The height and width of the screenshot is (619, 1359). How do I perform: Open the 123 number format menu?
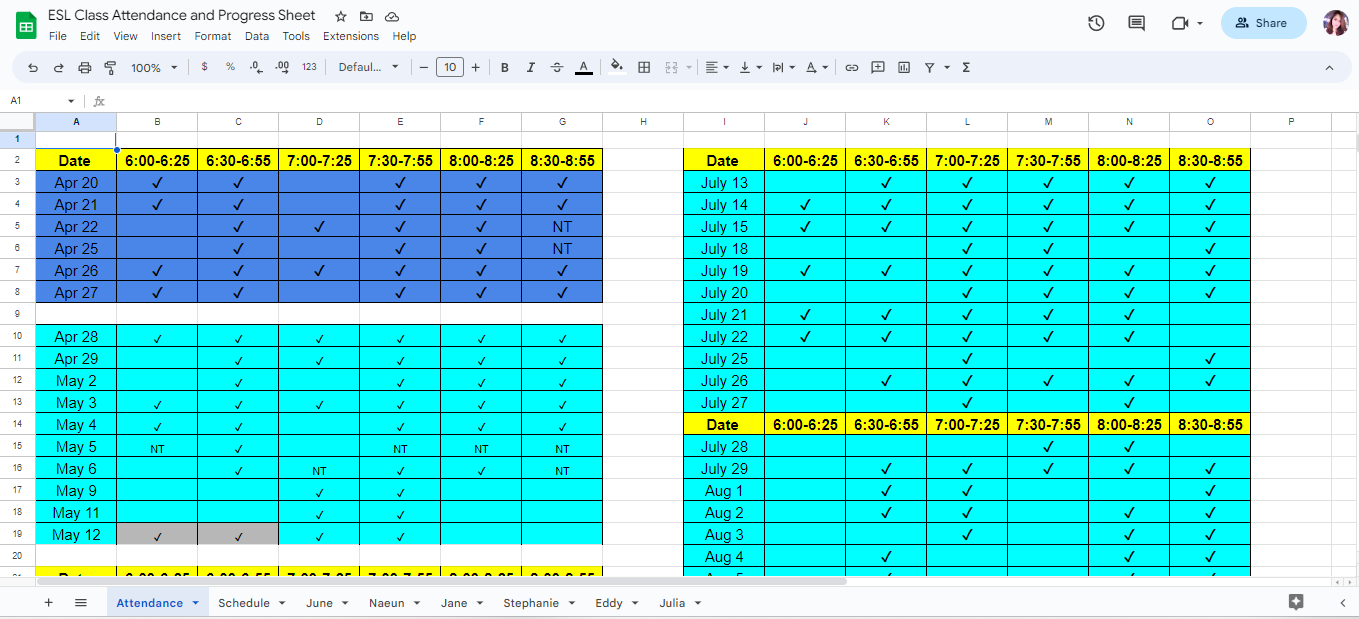[x=309, y=67]
